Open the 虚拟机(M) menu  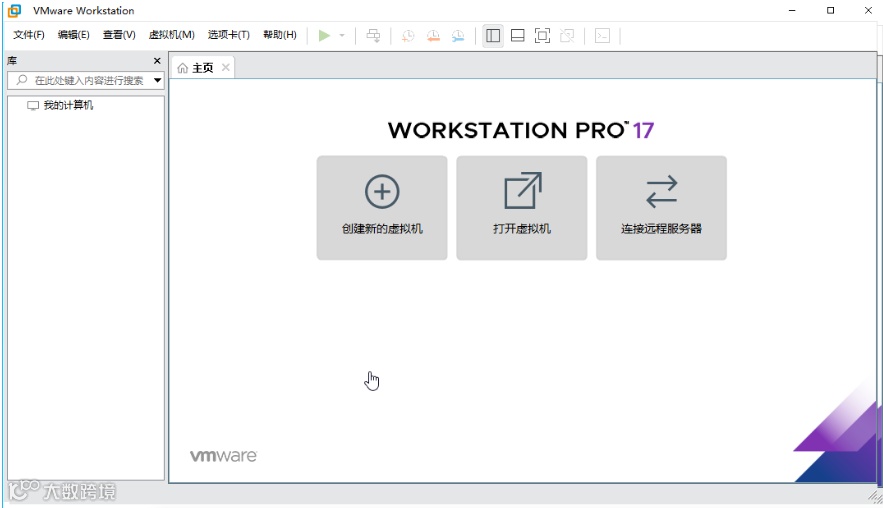172,35
